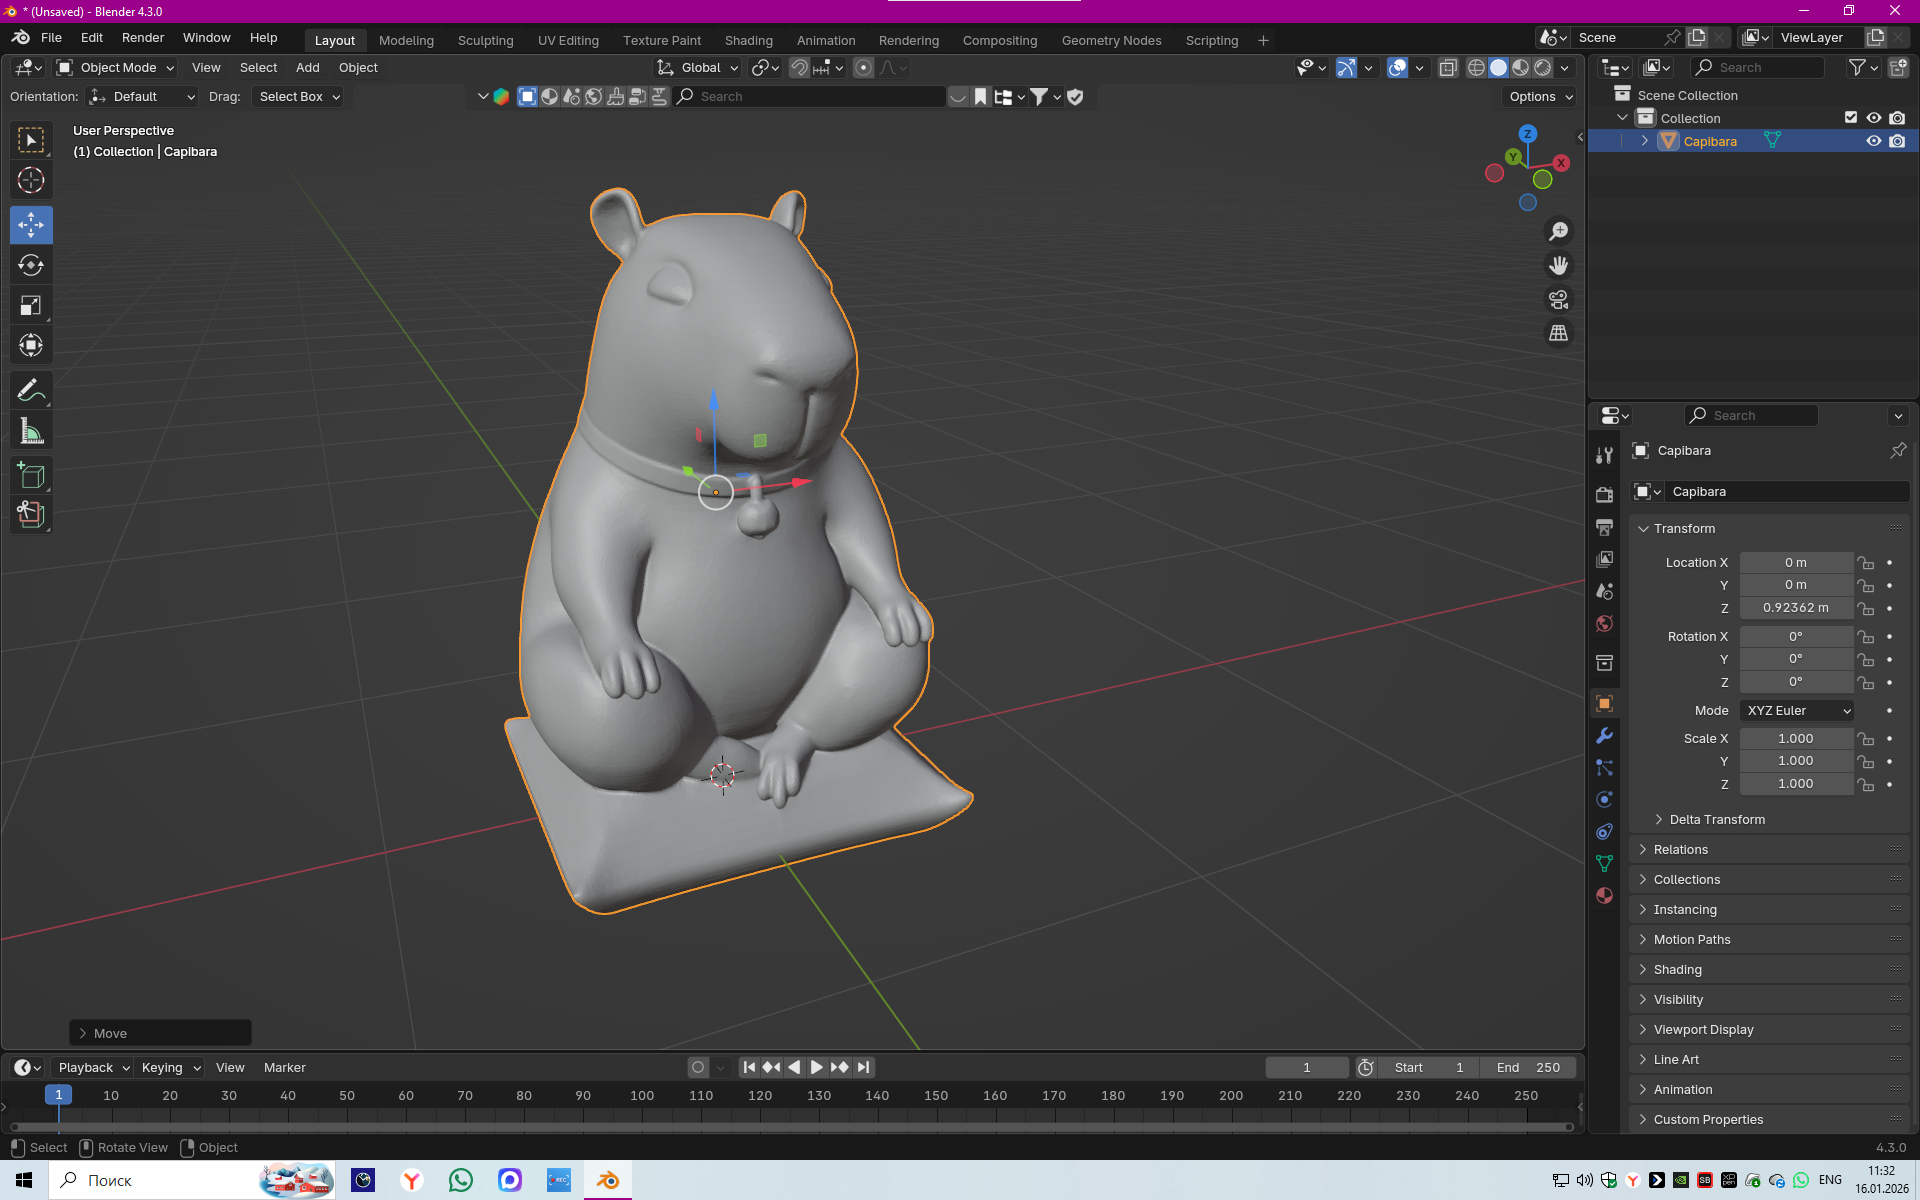Hide the Collection in viewport
This screenshot has width=1920, height=1200.
coord(1874,118)
